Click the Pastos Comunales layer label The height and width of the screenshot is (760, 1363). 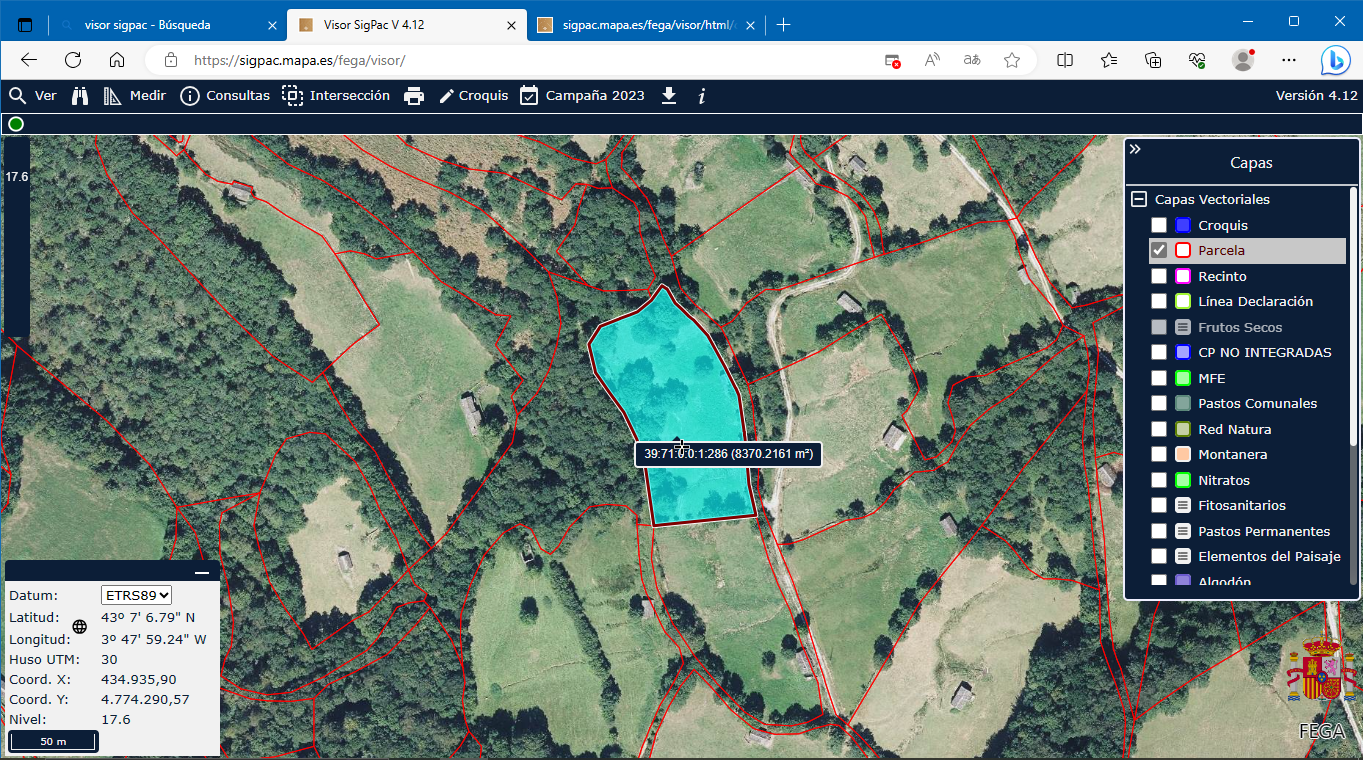pyautogui.click(x=1257, y=403)
